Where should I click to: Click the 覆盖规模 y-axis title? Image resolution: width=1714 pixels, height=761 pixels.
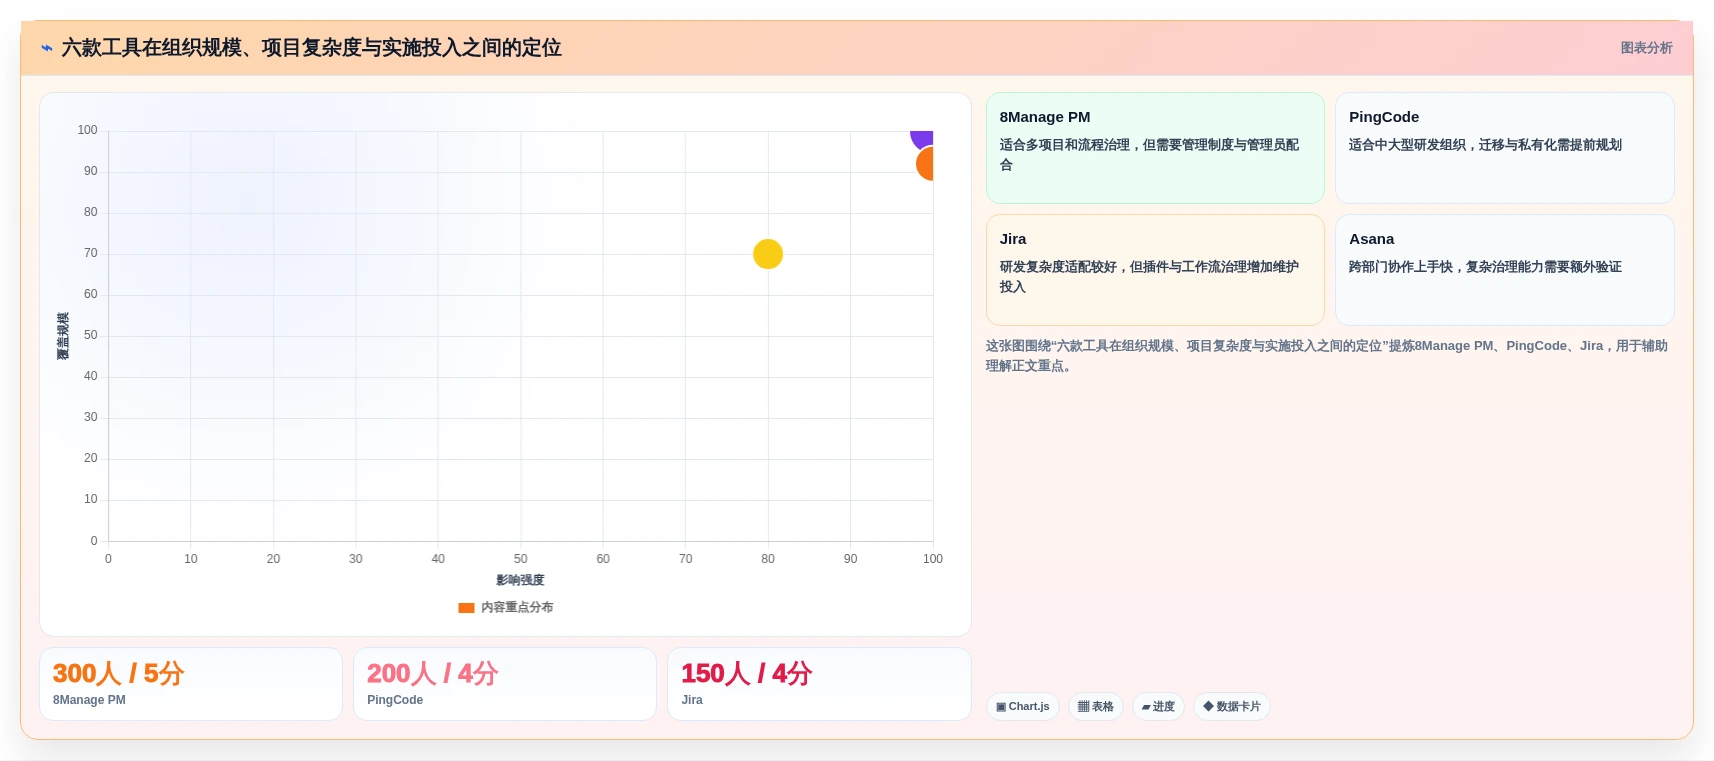click(x=63, y=336)
